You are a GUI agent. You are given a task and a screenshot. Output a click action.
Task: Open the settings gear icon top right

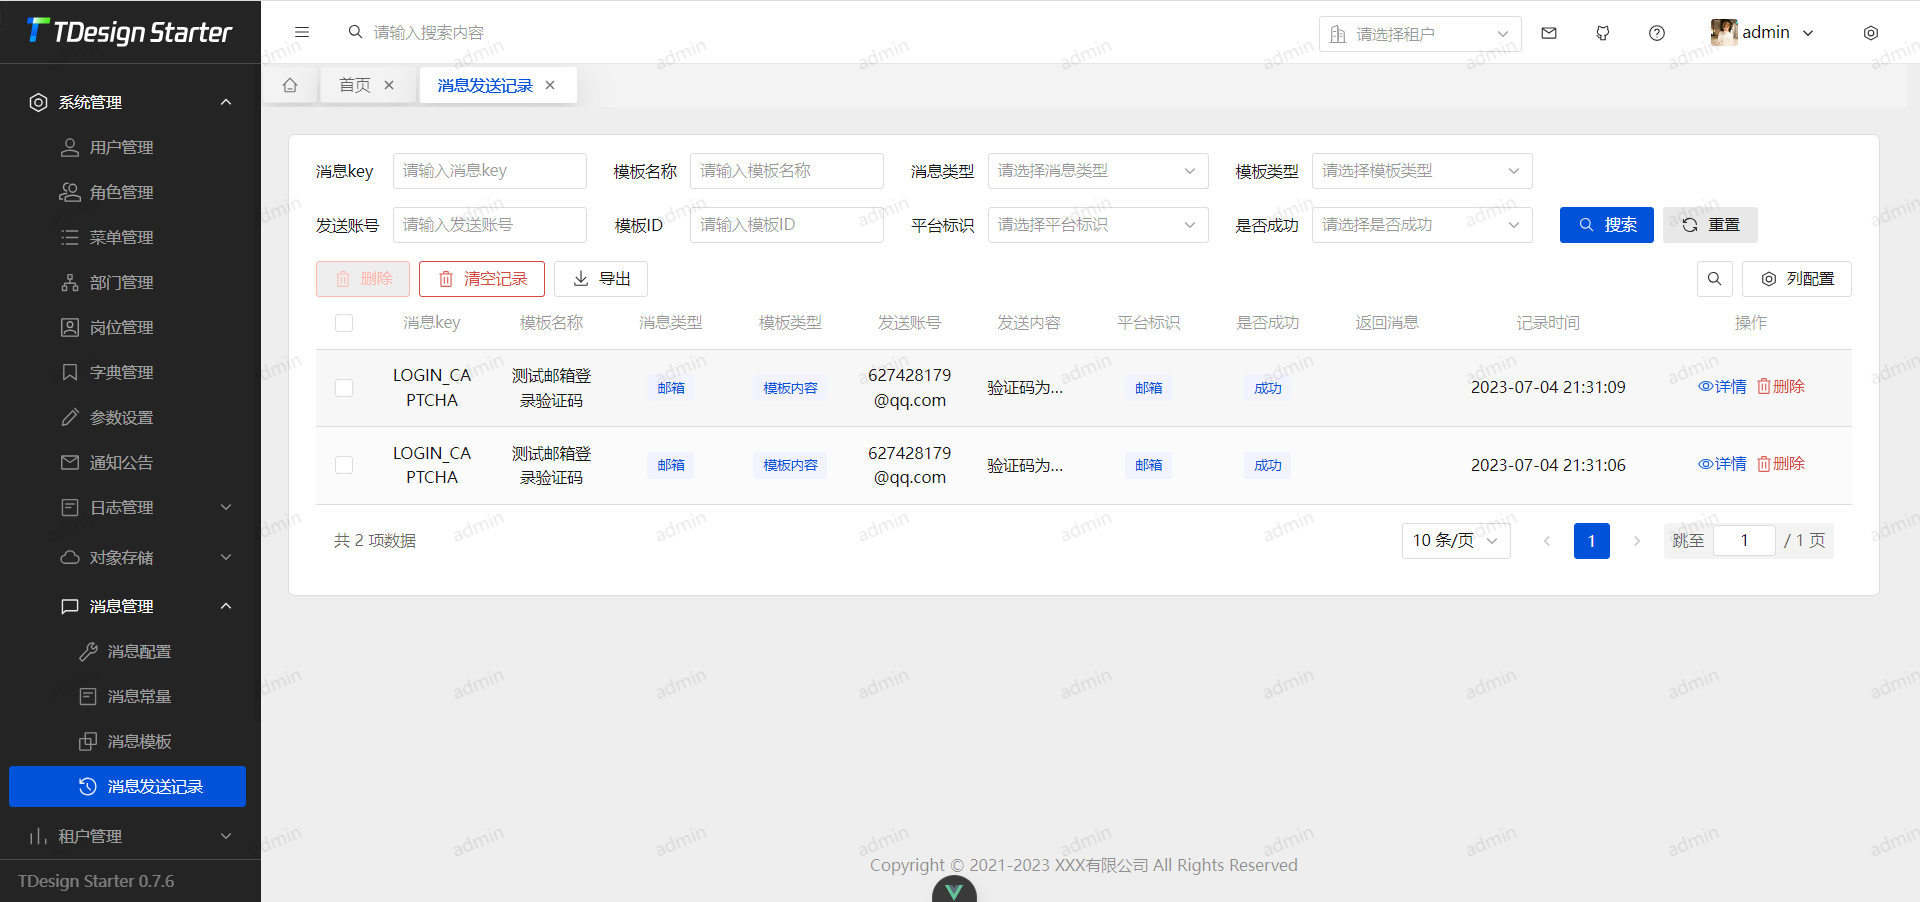(x=1870, y=32)
